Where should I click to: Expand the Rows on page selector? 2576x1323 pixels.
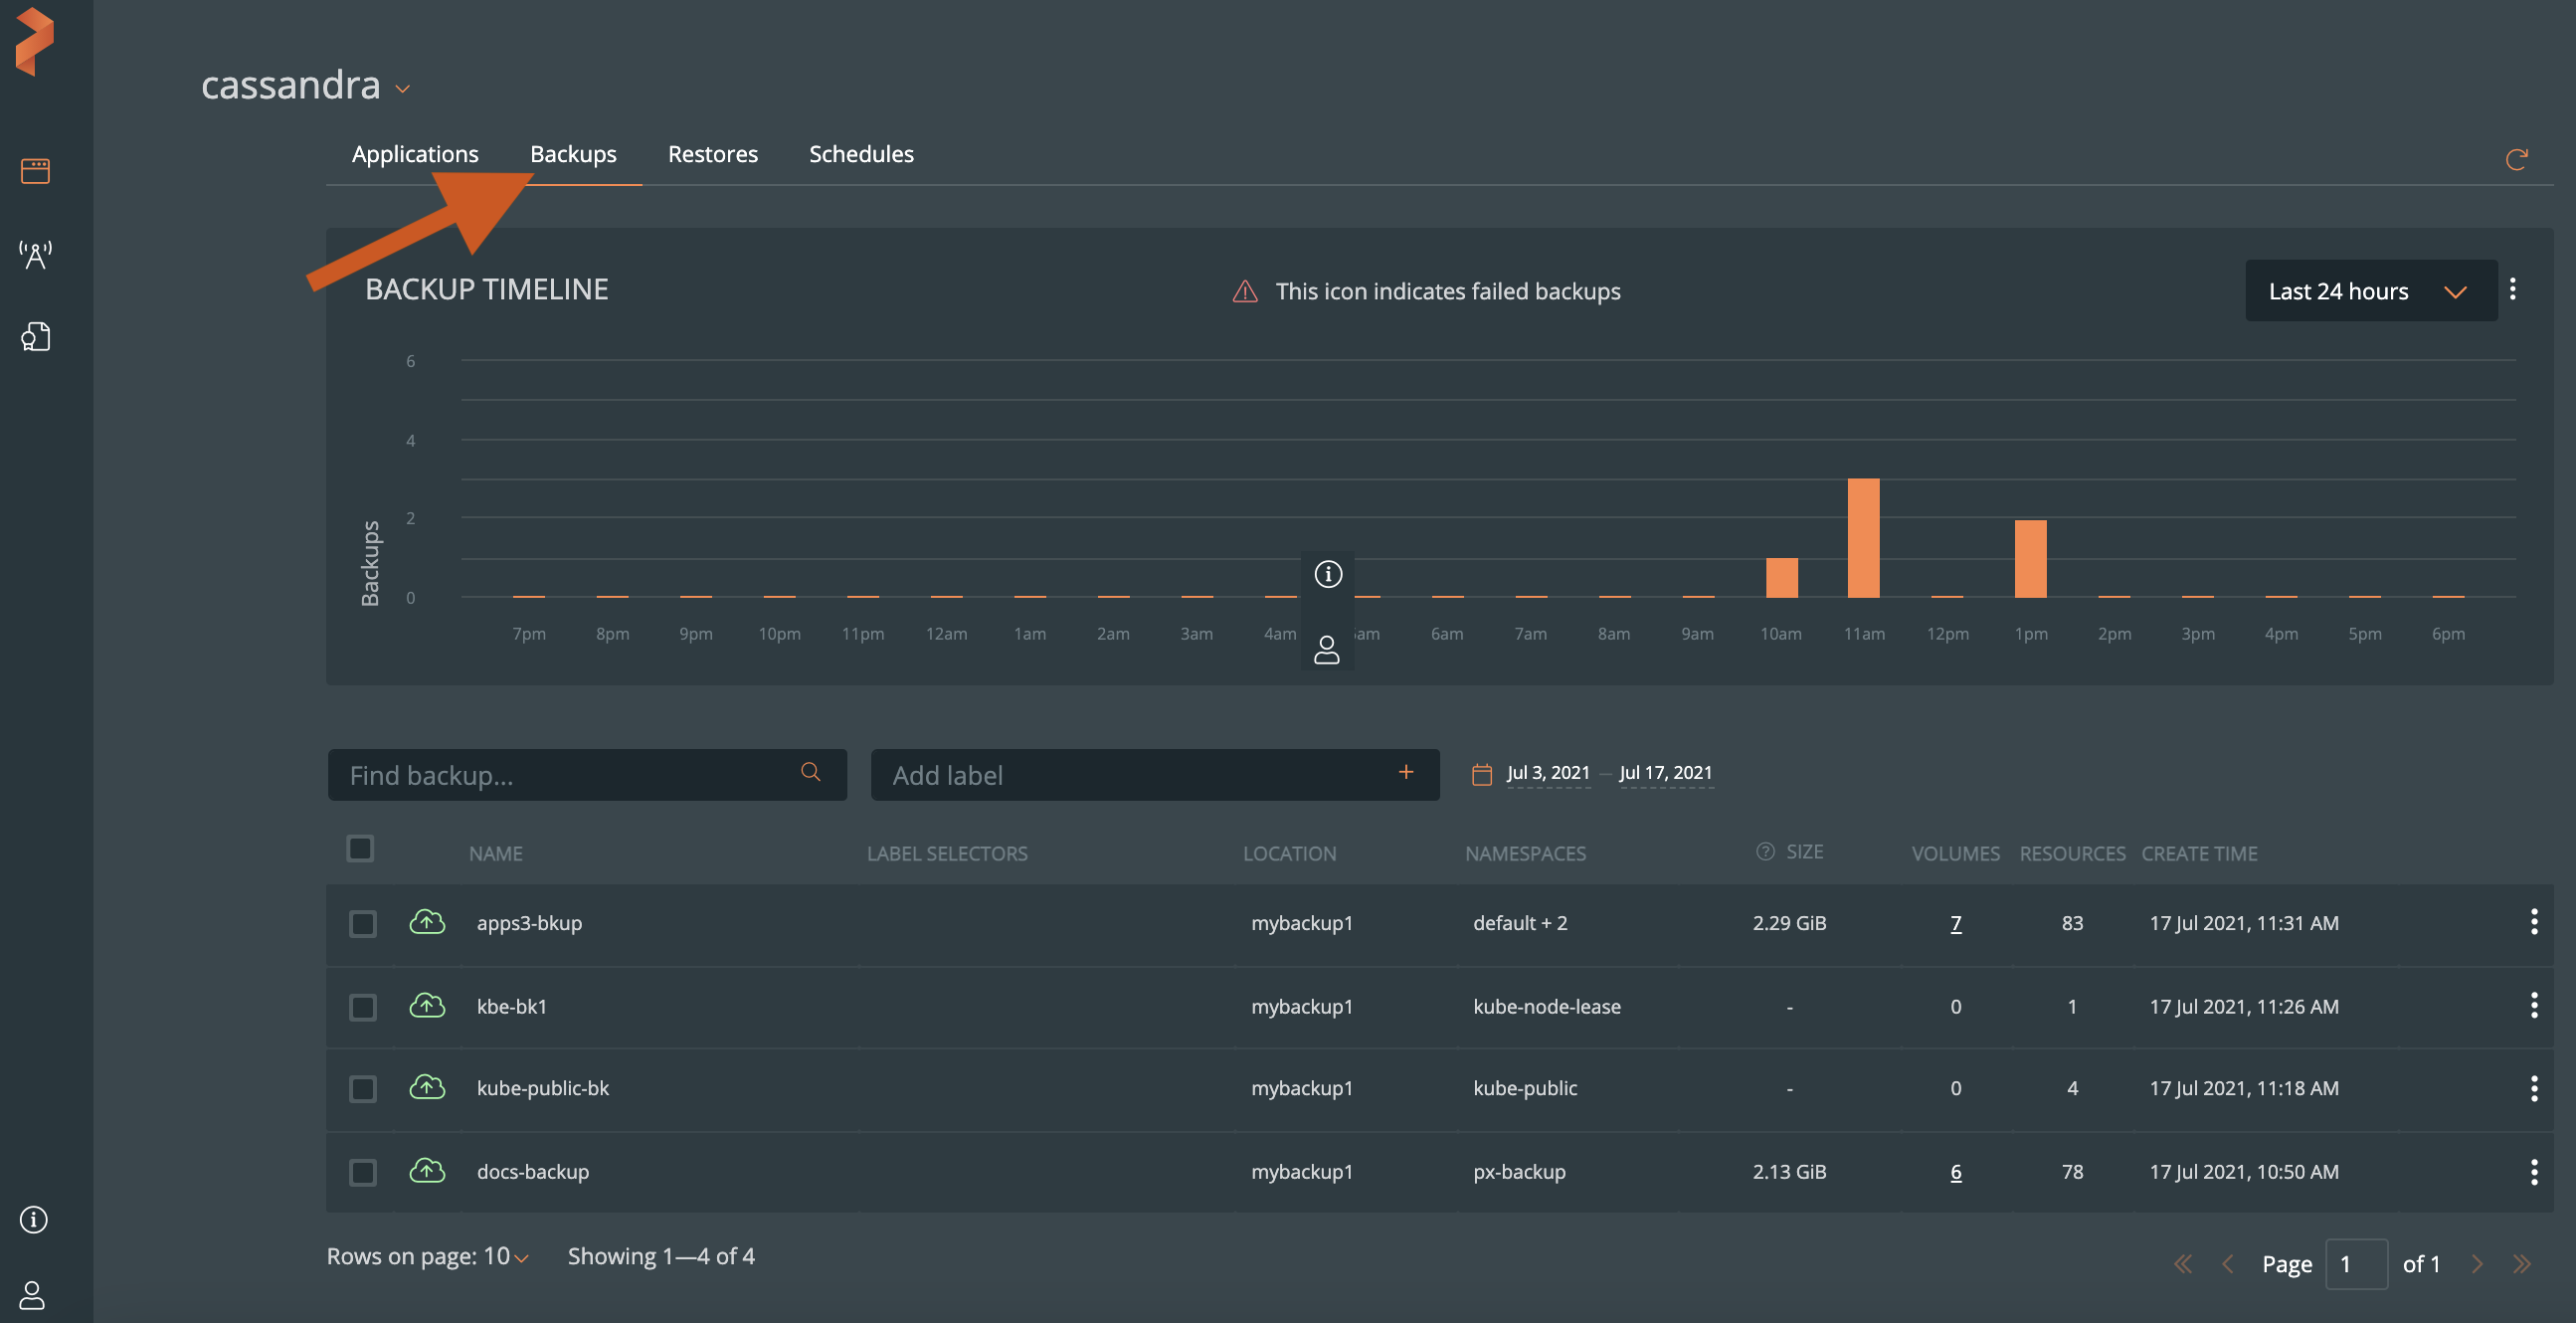[506, 1257]
